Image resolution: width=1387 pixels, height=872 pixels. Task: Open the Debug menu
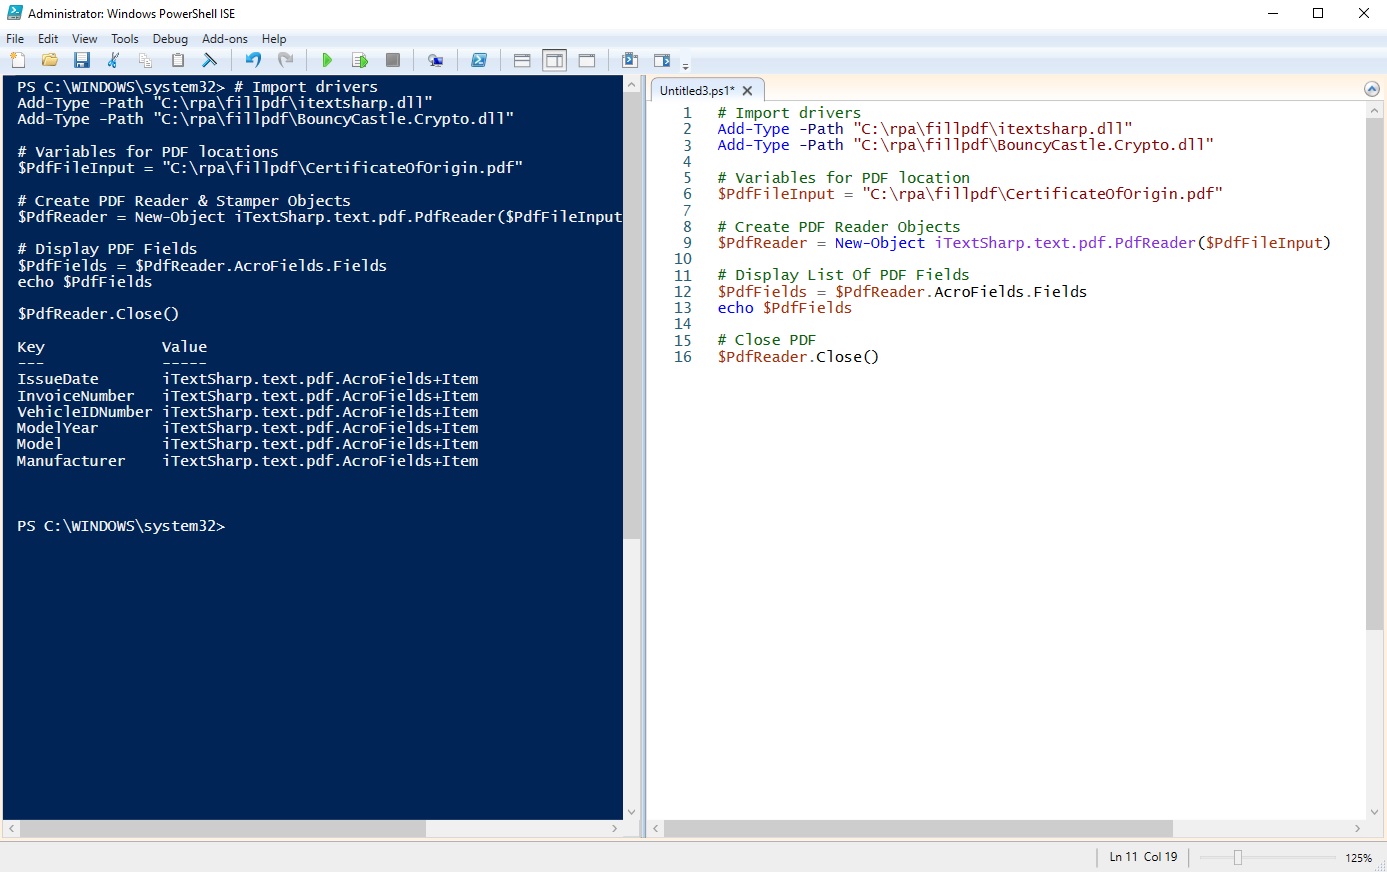click(170, 39)
